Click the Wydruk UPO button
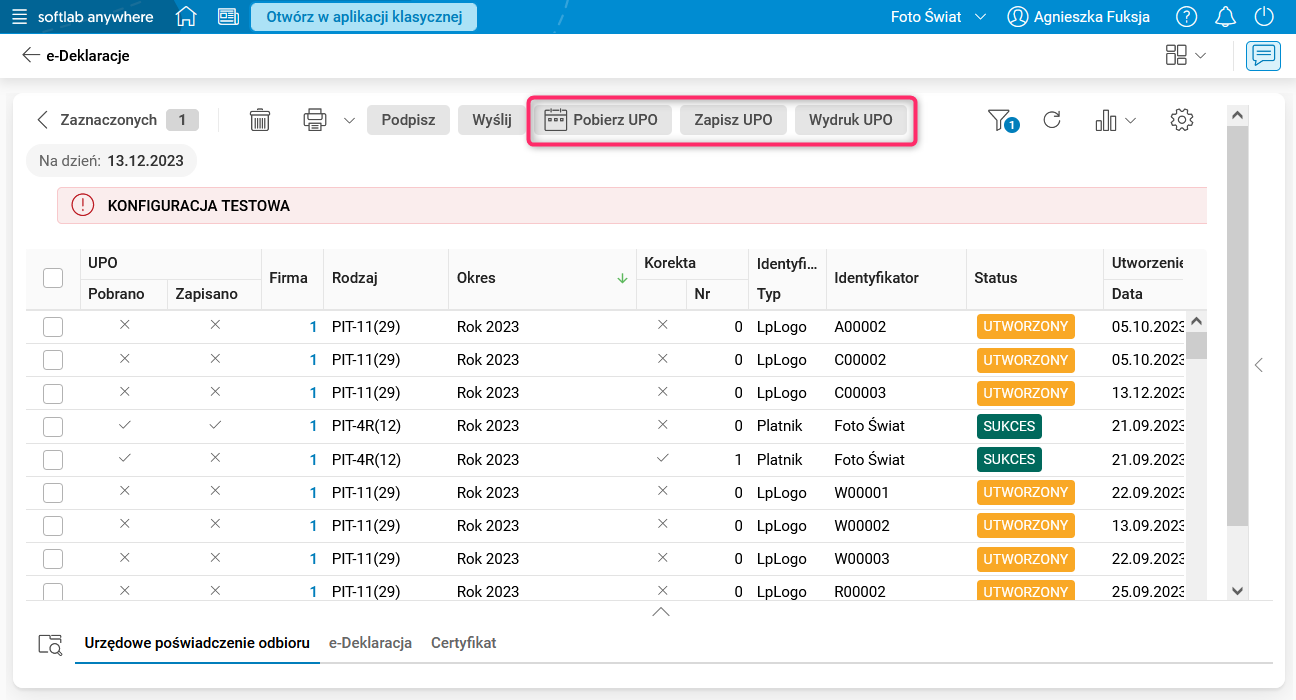Image resolution: width=1296 pixels, height=700 pixels. [851, 120]
